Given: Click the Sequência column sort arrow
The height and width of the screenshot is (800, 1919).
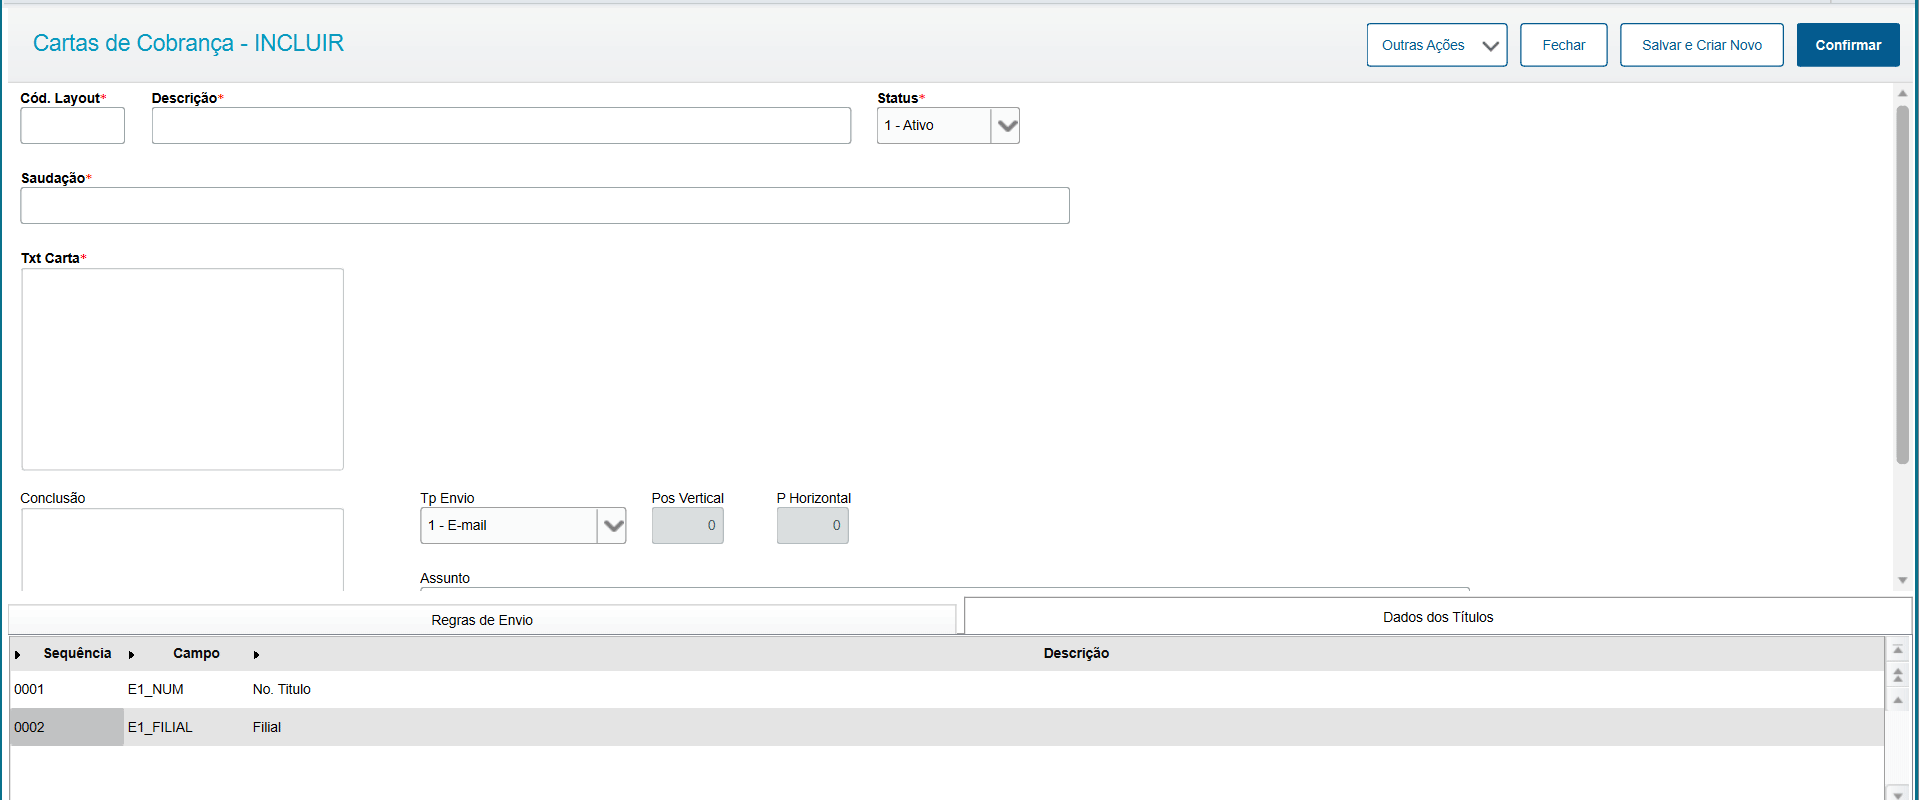Looking at the screenshot, I should coord(18,655).
